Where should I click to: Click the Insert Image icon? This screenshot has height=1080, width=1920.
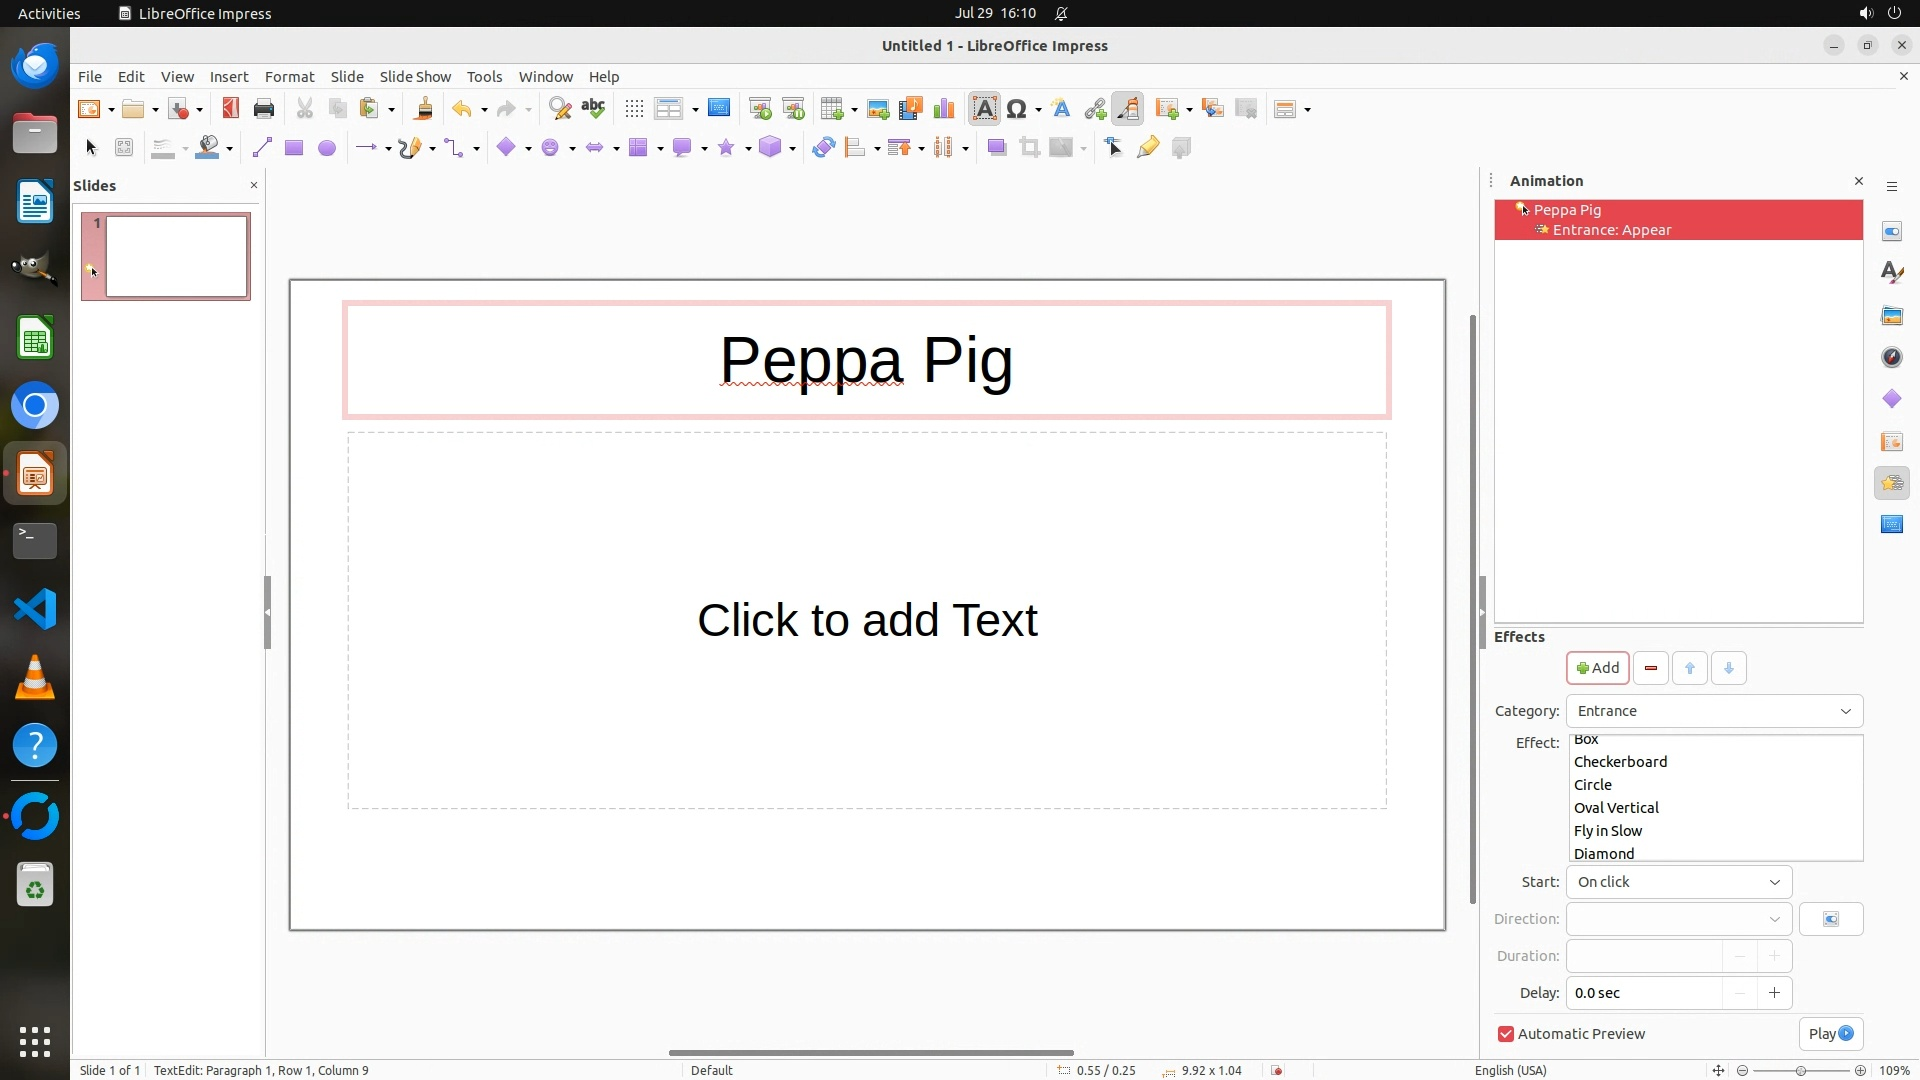tap(877, 109)
